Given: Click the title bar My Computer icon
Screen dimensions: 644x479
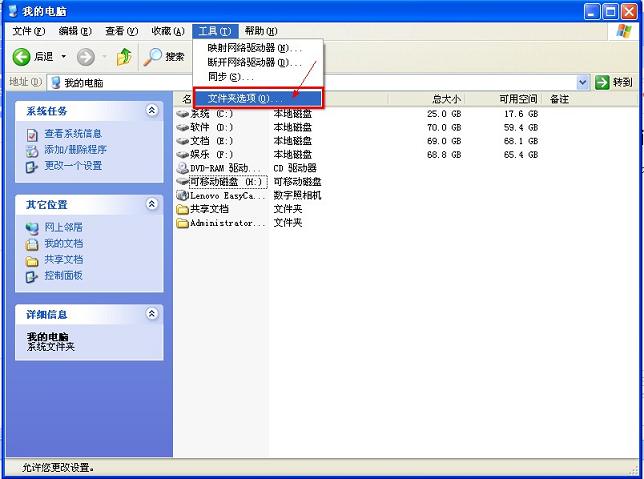Looking at the screenshot, I should tap(13, 11).
